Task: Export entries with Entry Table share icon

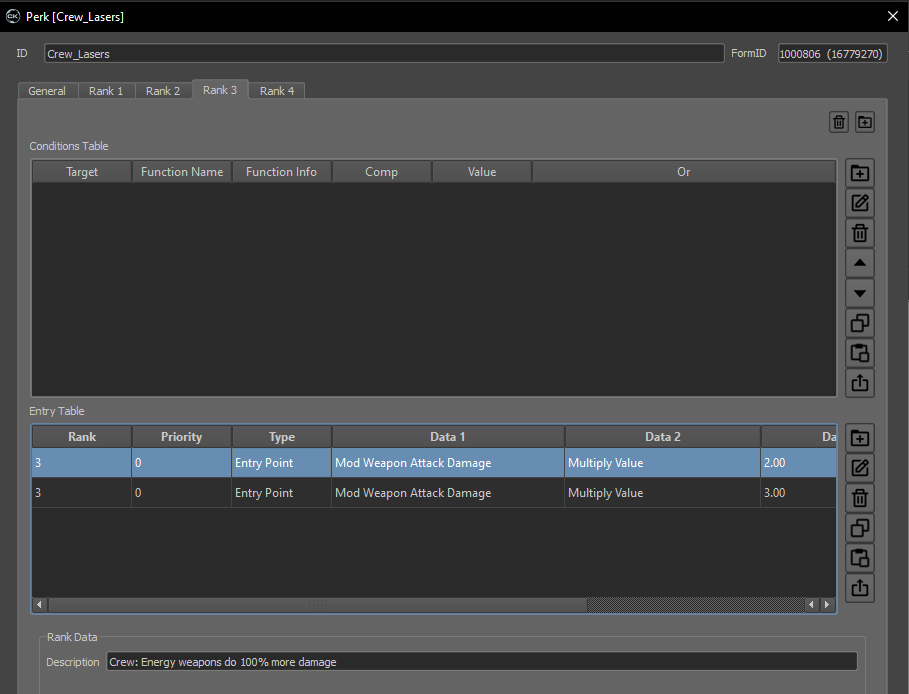Action: point(860,588)
